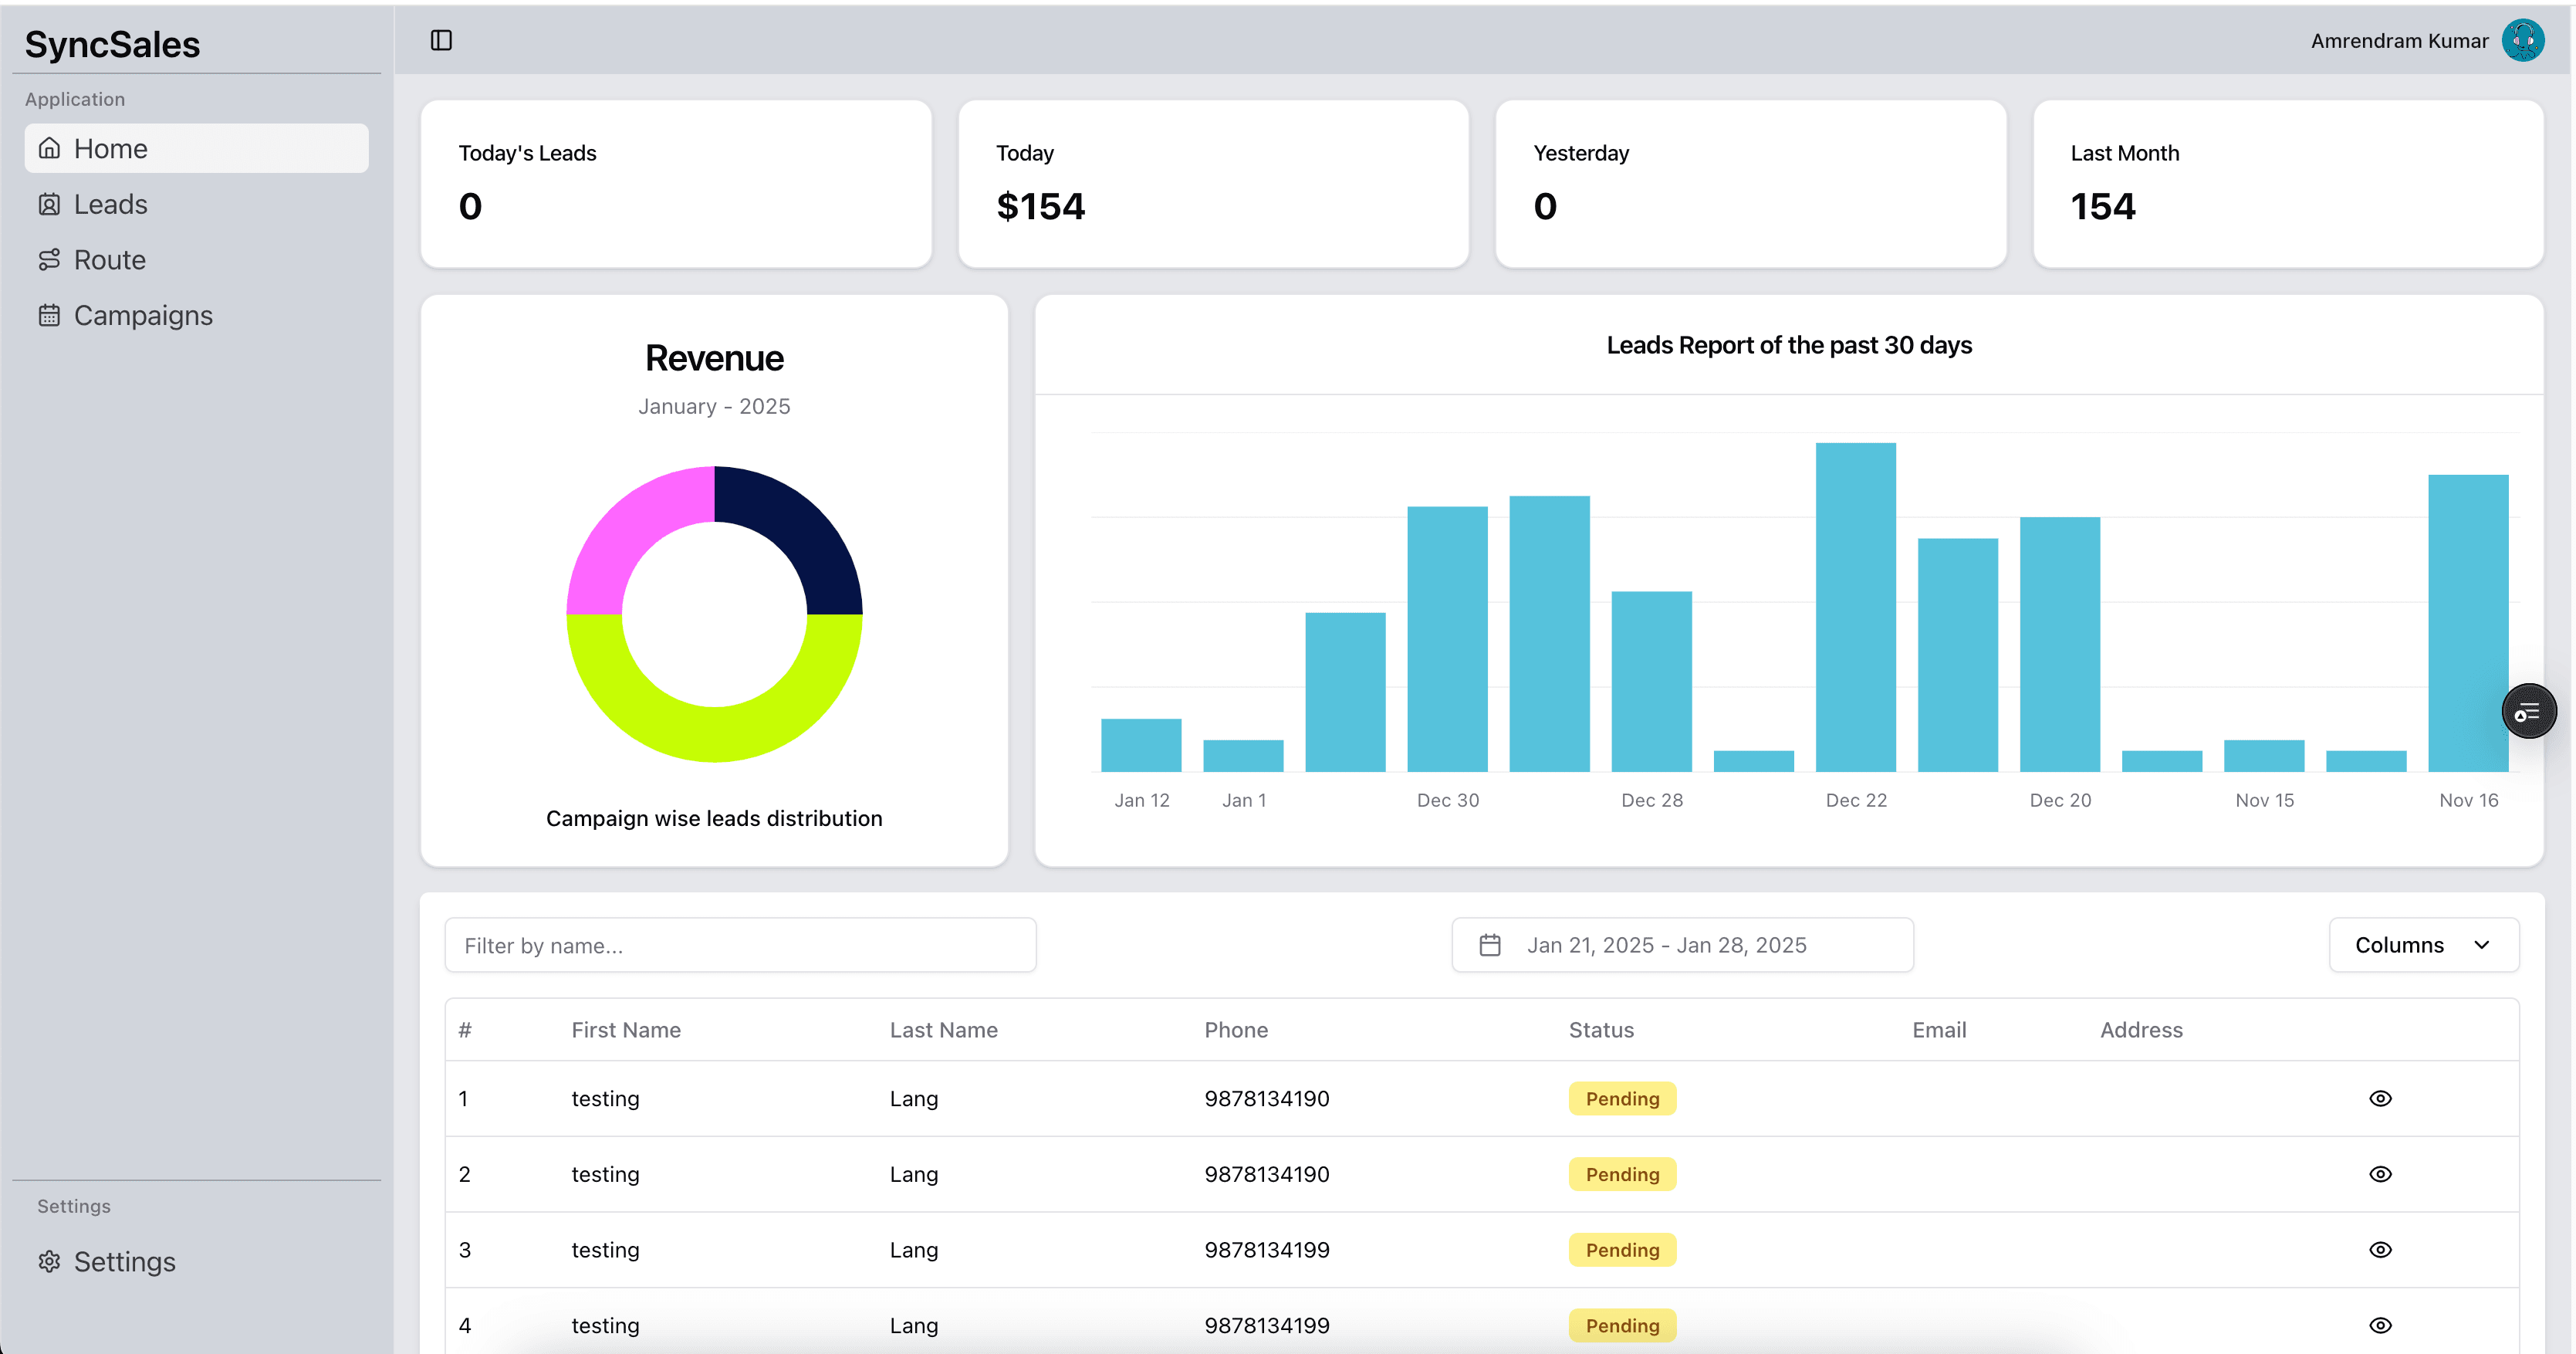Click the Last Name column header
This screenshot has height=1354, width=2576.
pos(943,1030)
